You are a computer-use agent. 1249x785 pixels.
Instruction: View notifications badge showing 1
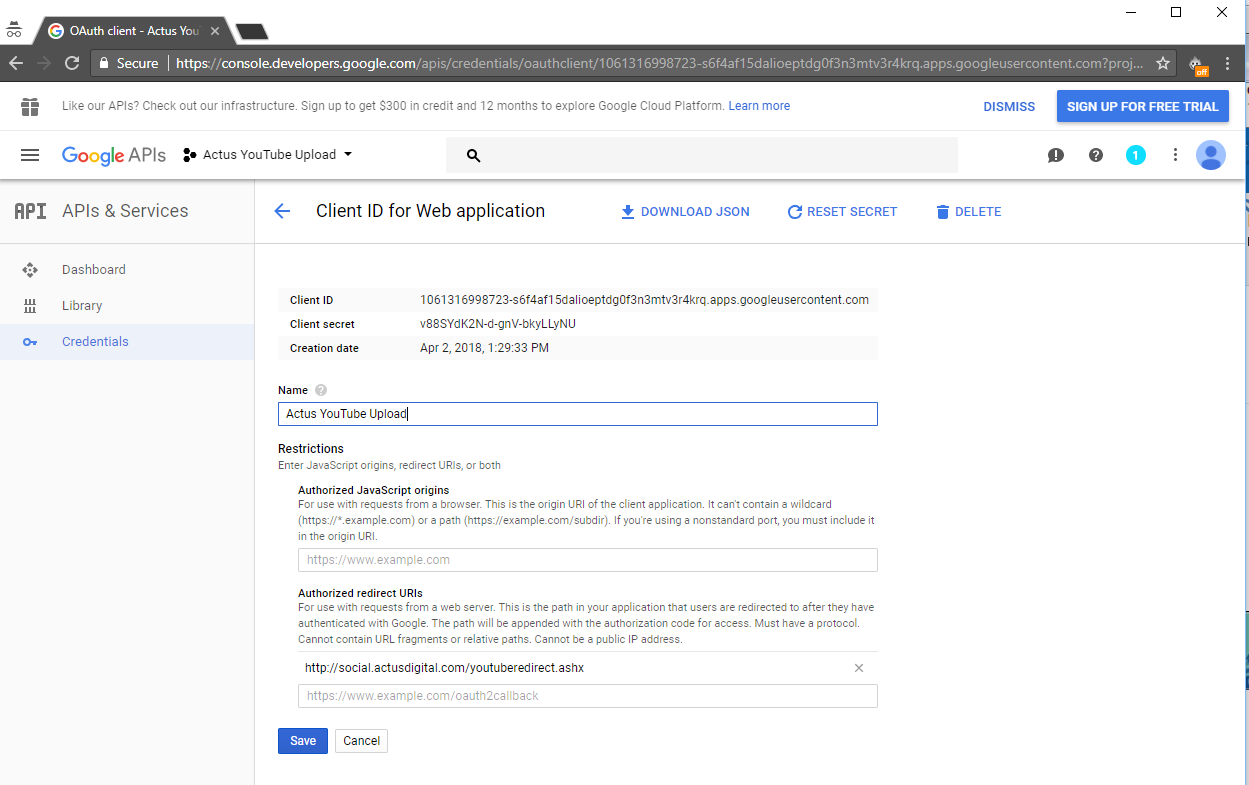pyautogui.click(x=1135, y=155)
